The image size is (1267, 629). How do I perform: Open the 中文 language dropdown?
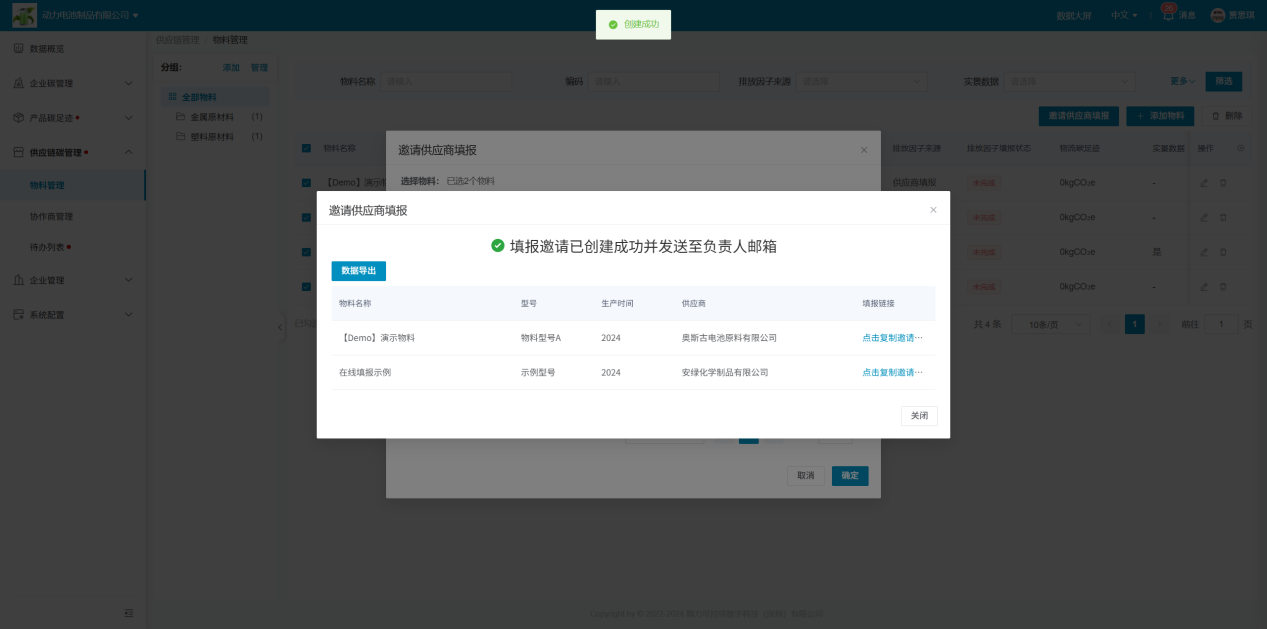pos(1124,15)
